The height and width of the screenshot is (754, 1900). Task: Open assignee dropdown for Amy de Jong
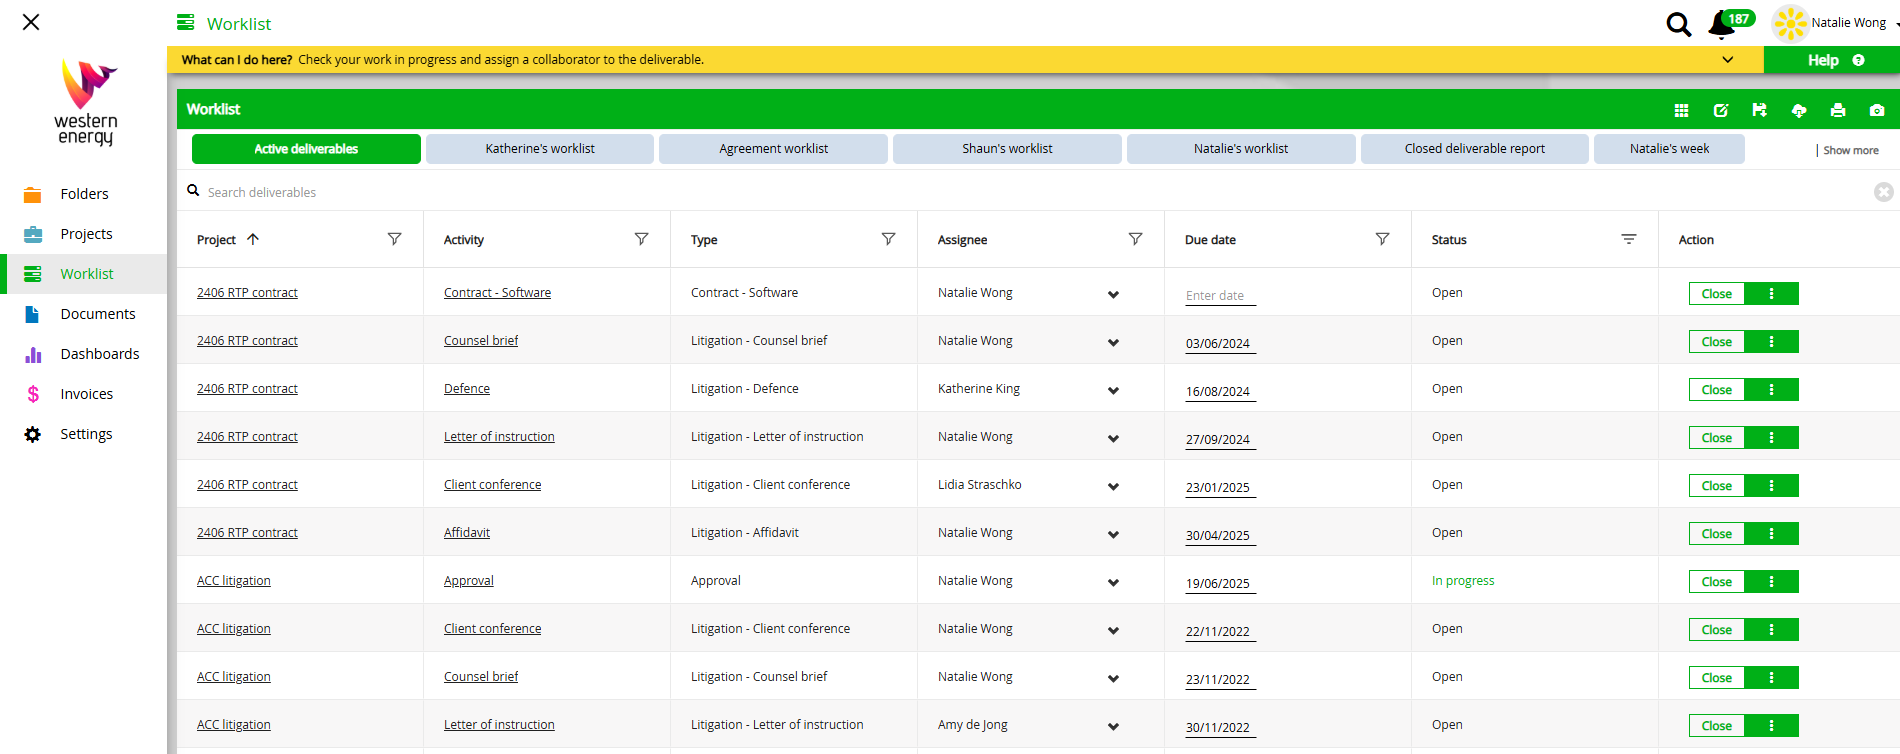(1113, 726)
